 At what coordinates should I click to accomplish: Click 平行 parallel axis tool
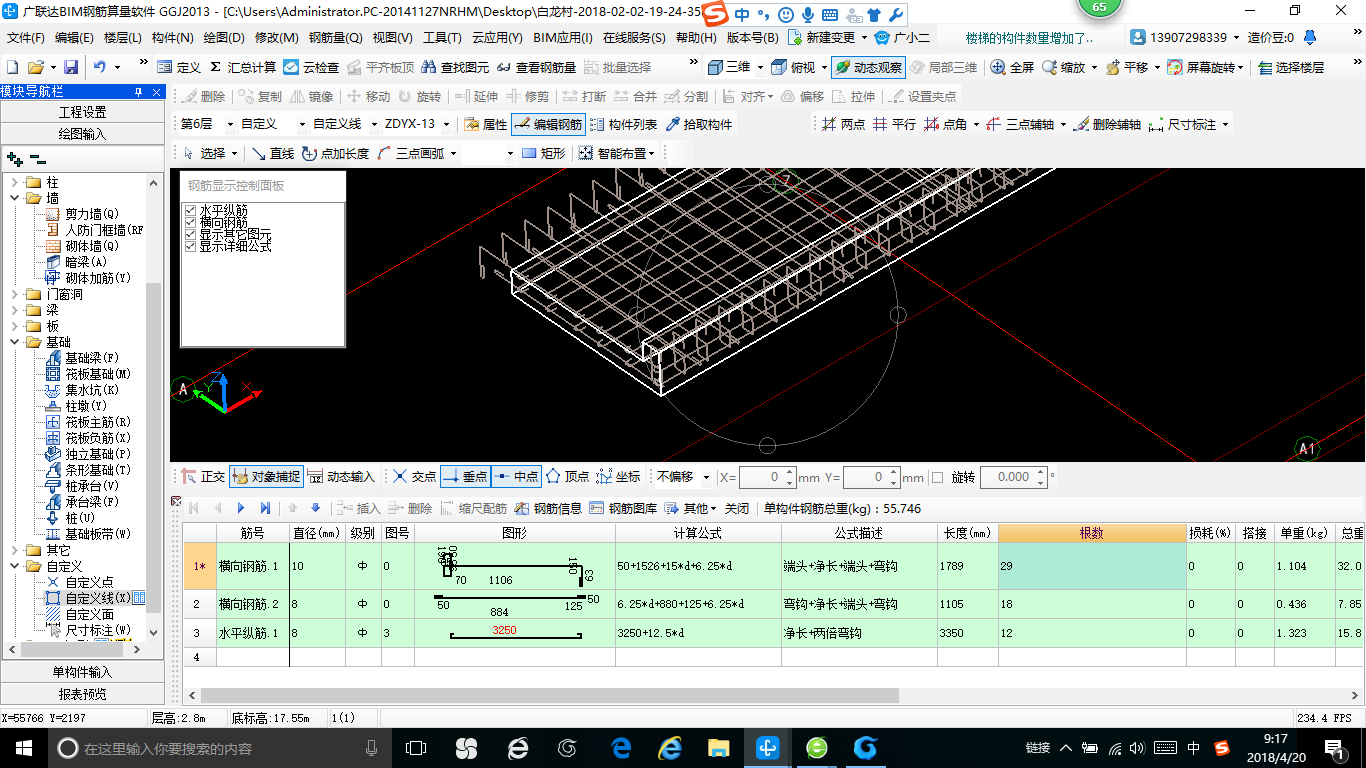(894, 124)
